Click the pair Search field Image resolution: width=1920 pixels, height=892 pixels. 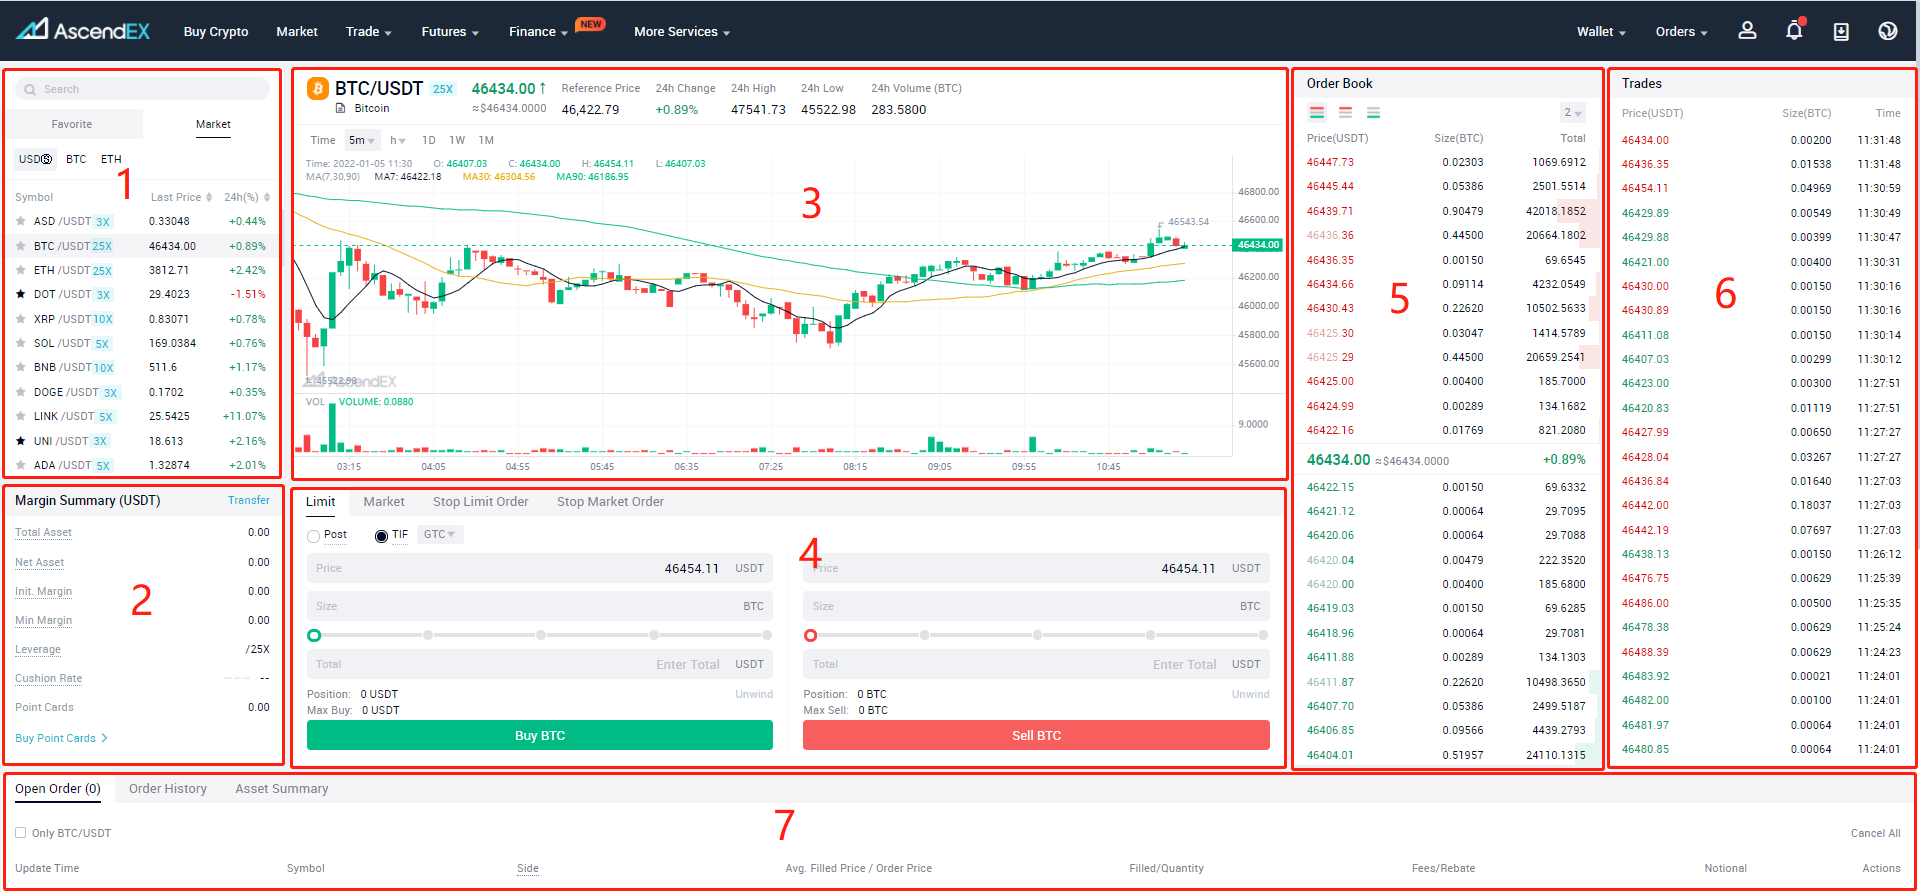[142, 89]
